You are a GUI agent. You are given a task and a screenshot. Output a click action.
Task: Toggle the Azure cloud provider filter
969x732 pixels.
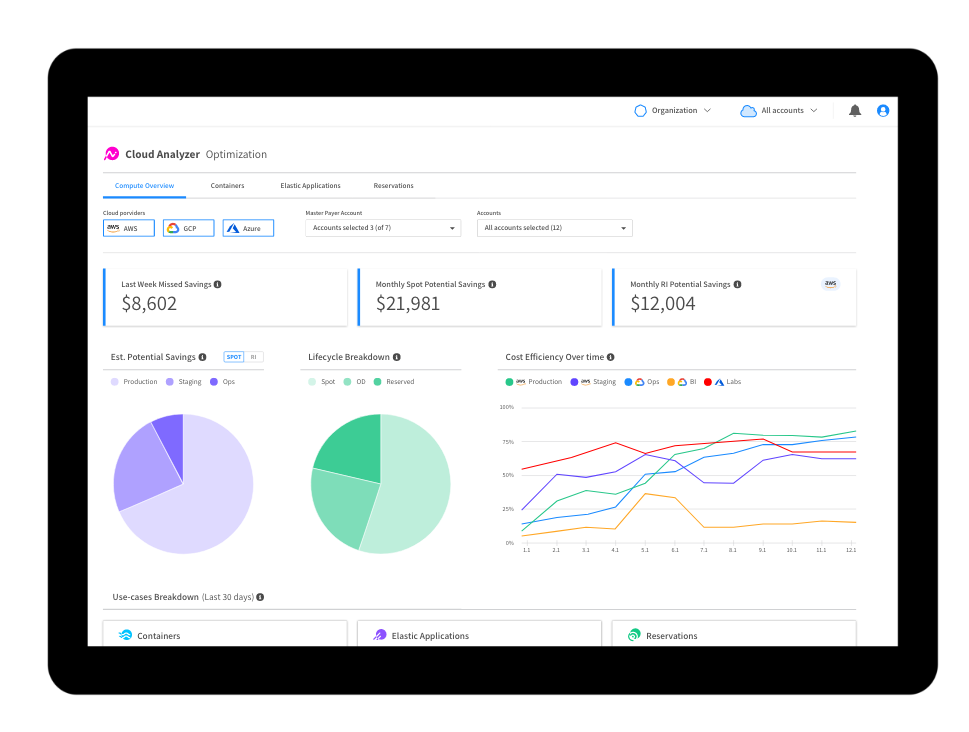click(248, 228)
